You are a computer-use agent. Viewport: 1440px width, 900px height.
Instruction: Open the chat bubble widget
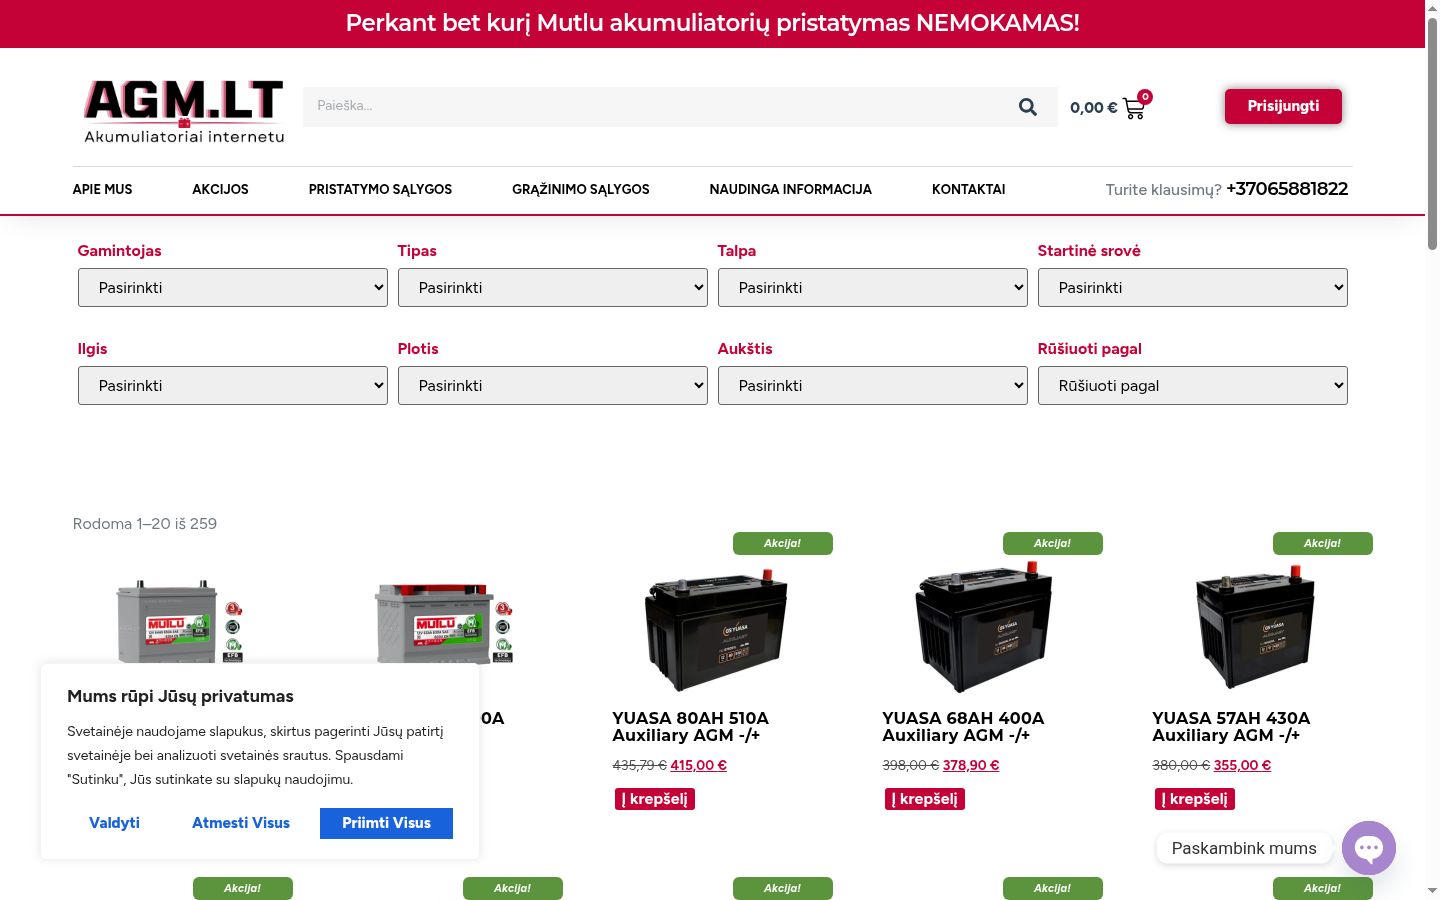(1369, 848)
